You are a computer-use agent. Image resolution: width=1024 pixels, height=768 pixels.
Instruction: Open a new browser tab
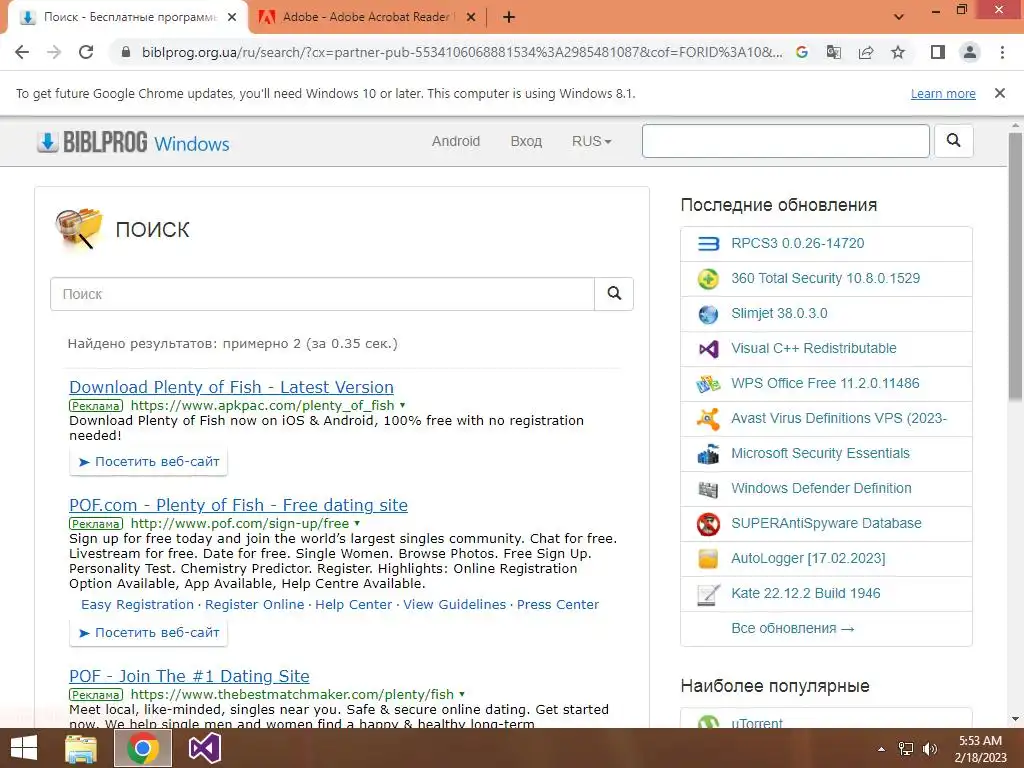pos(509,17)
